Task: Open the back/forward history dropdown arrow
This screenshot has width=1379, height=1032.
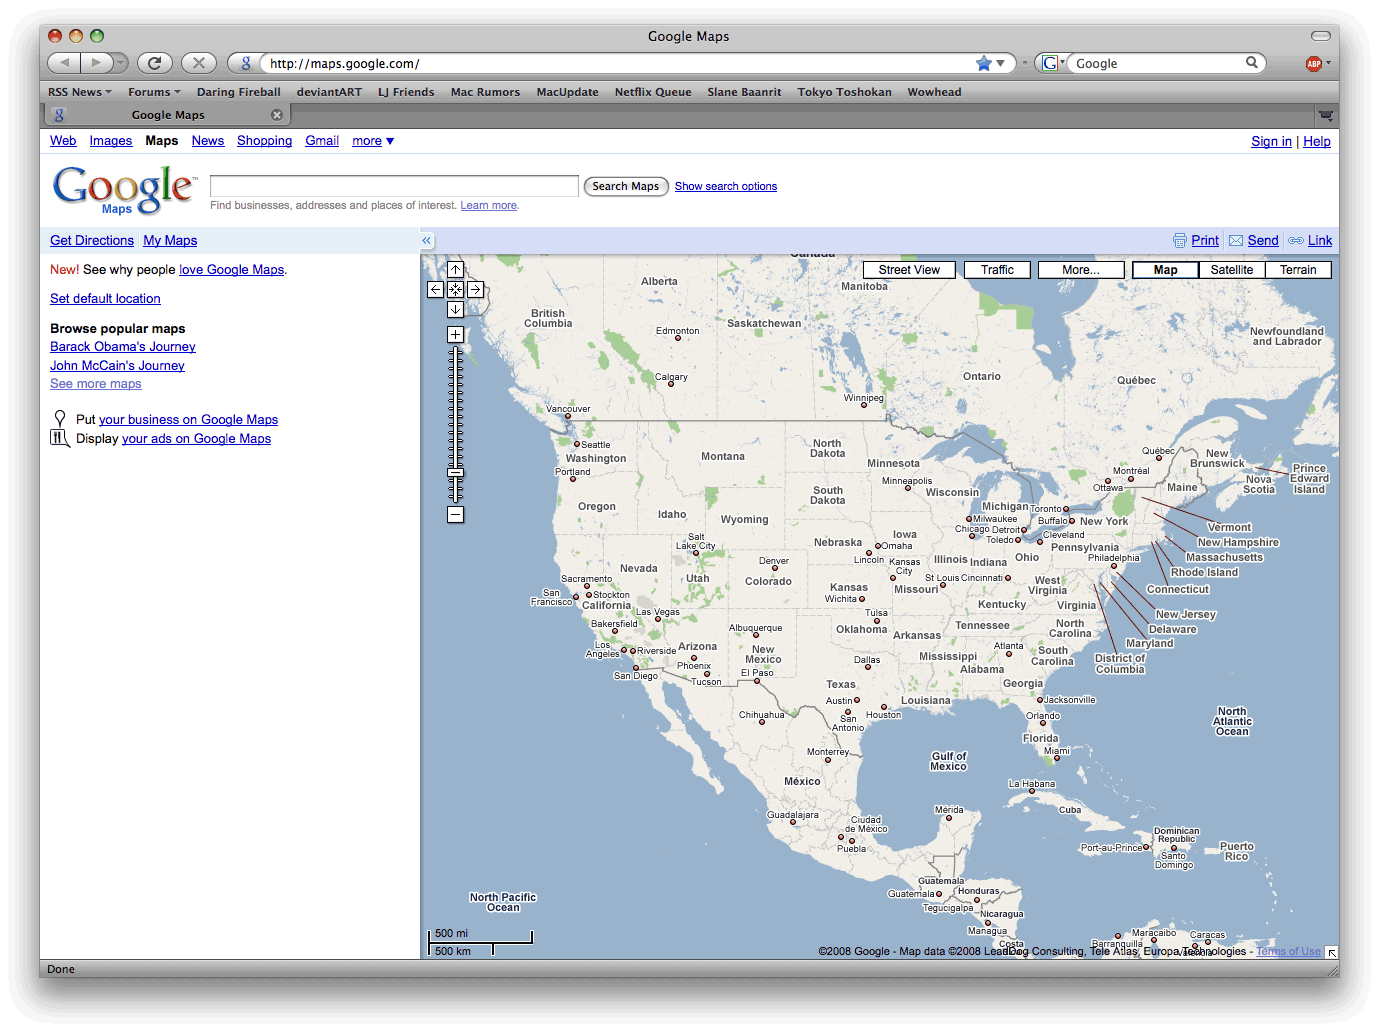Action: pyautogui.click(x=121, y=63)
